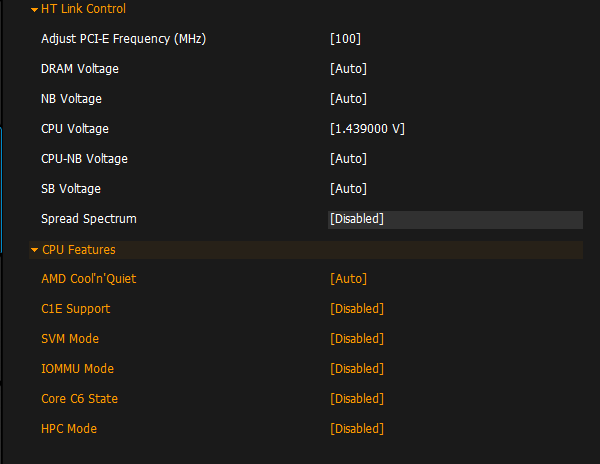Click the AMD Cool'n'Quiet label

click(89, 279)
